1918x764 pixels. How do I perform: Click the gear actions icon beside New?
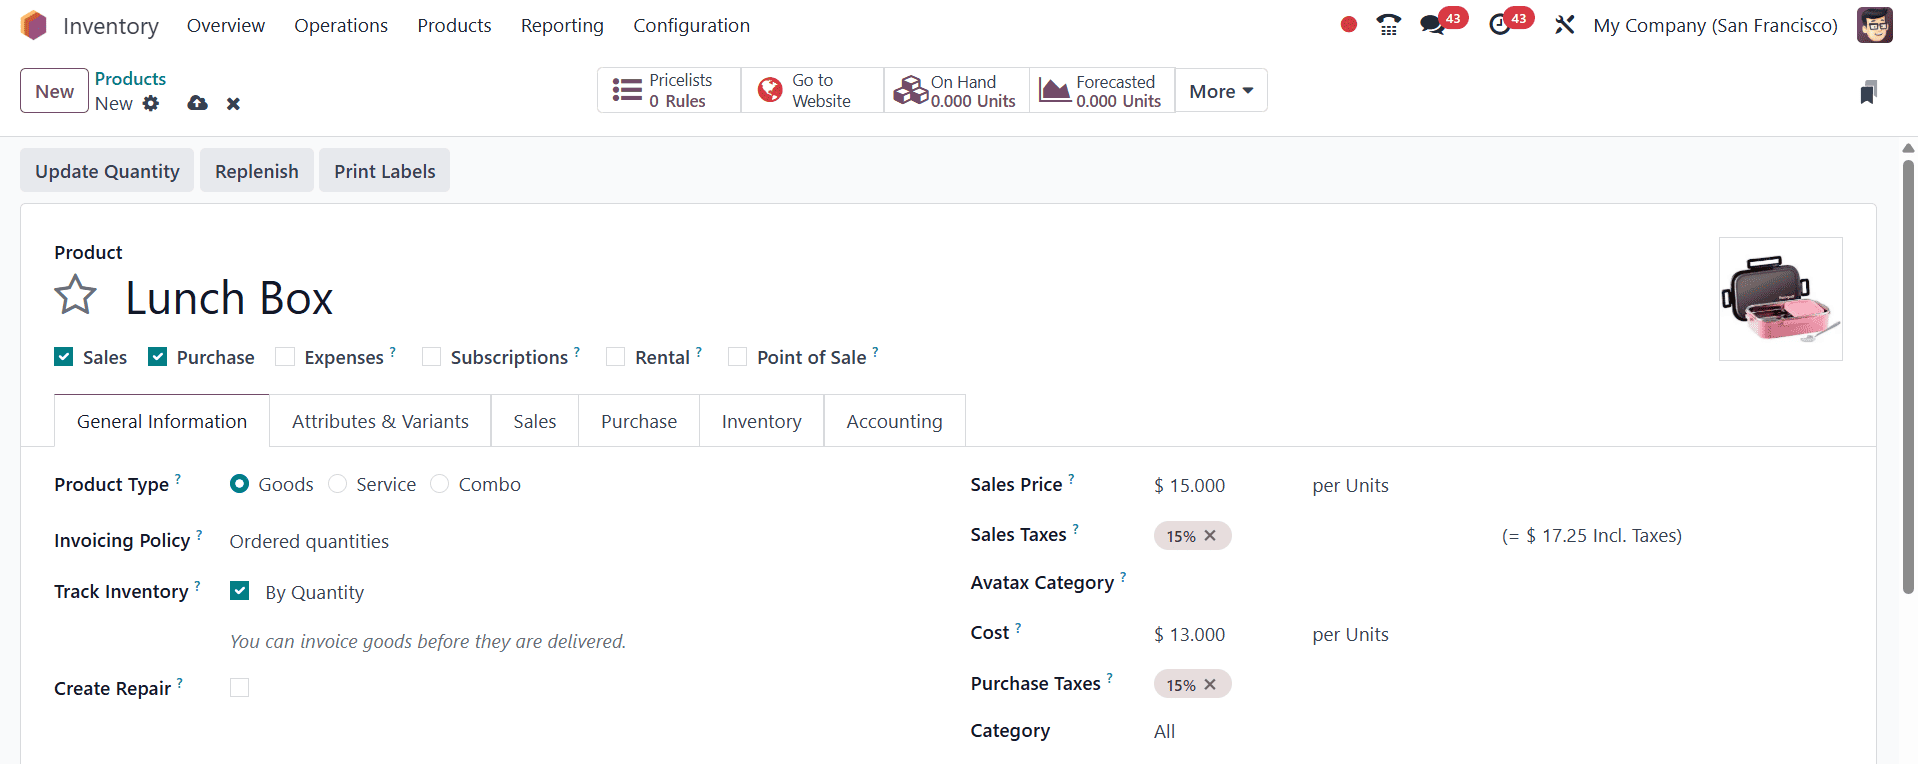click(151, 103)
